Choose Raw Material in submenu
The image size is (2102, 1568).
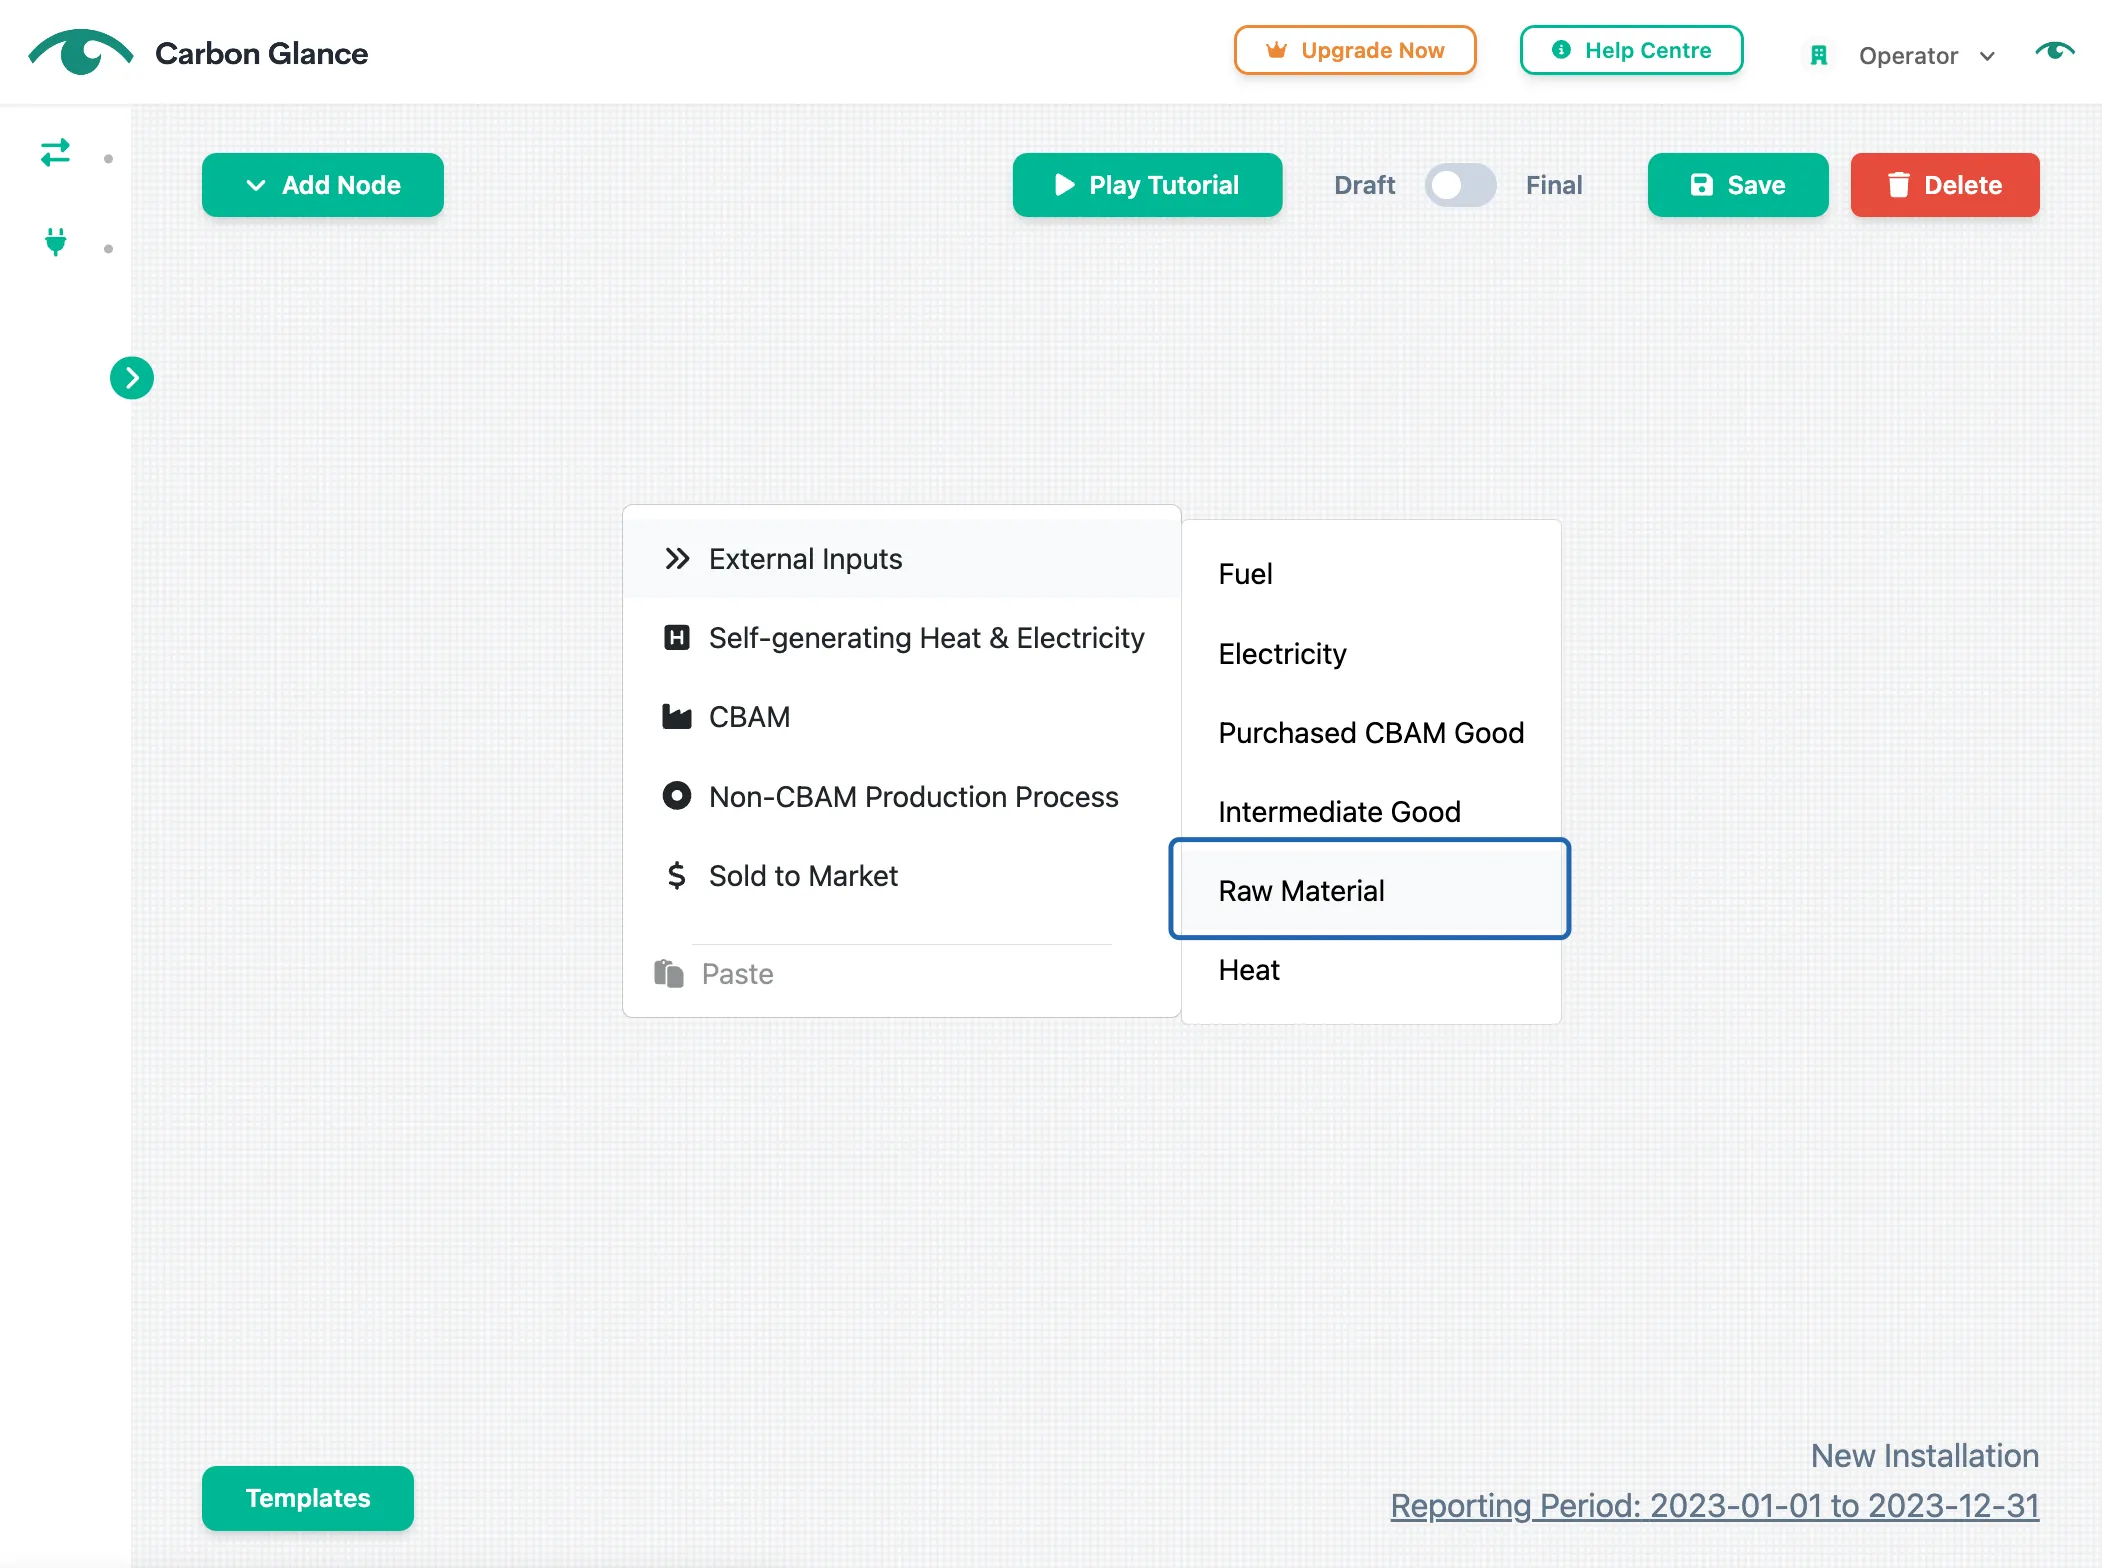pos(1370,890)
